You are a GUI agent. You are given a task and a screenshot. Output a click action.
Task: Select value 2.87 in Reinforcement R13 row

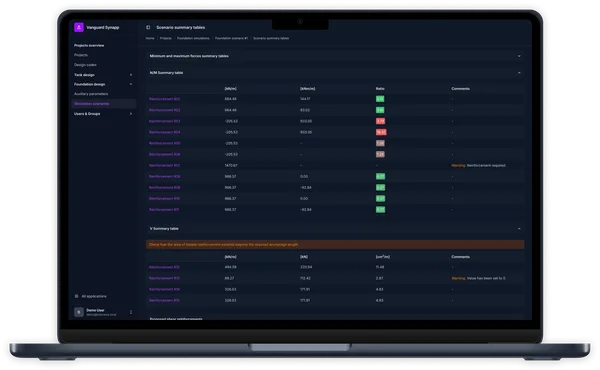click(379, 278)
